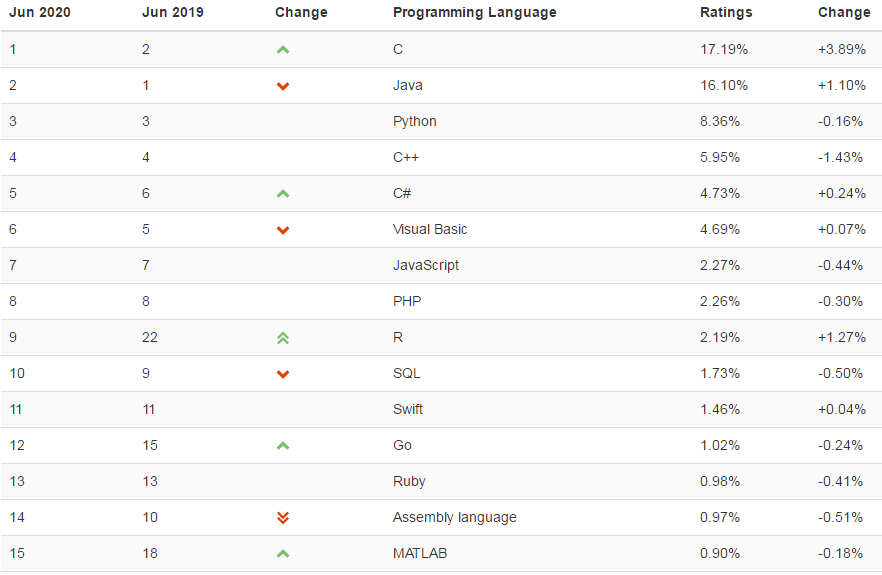This screenshot has height=575, width=882.
Task: Click the green up arrow in MATLAB row
Action: (x=283, y=554)
